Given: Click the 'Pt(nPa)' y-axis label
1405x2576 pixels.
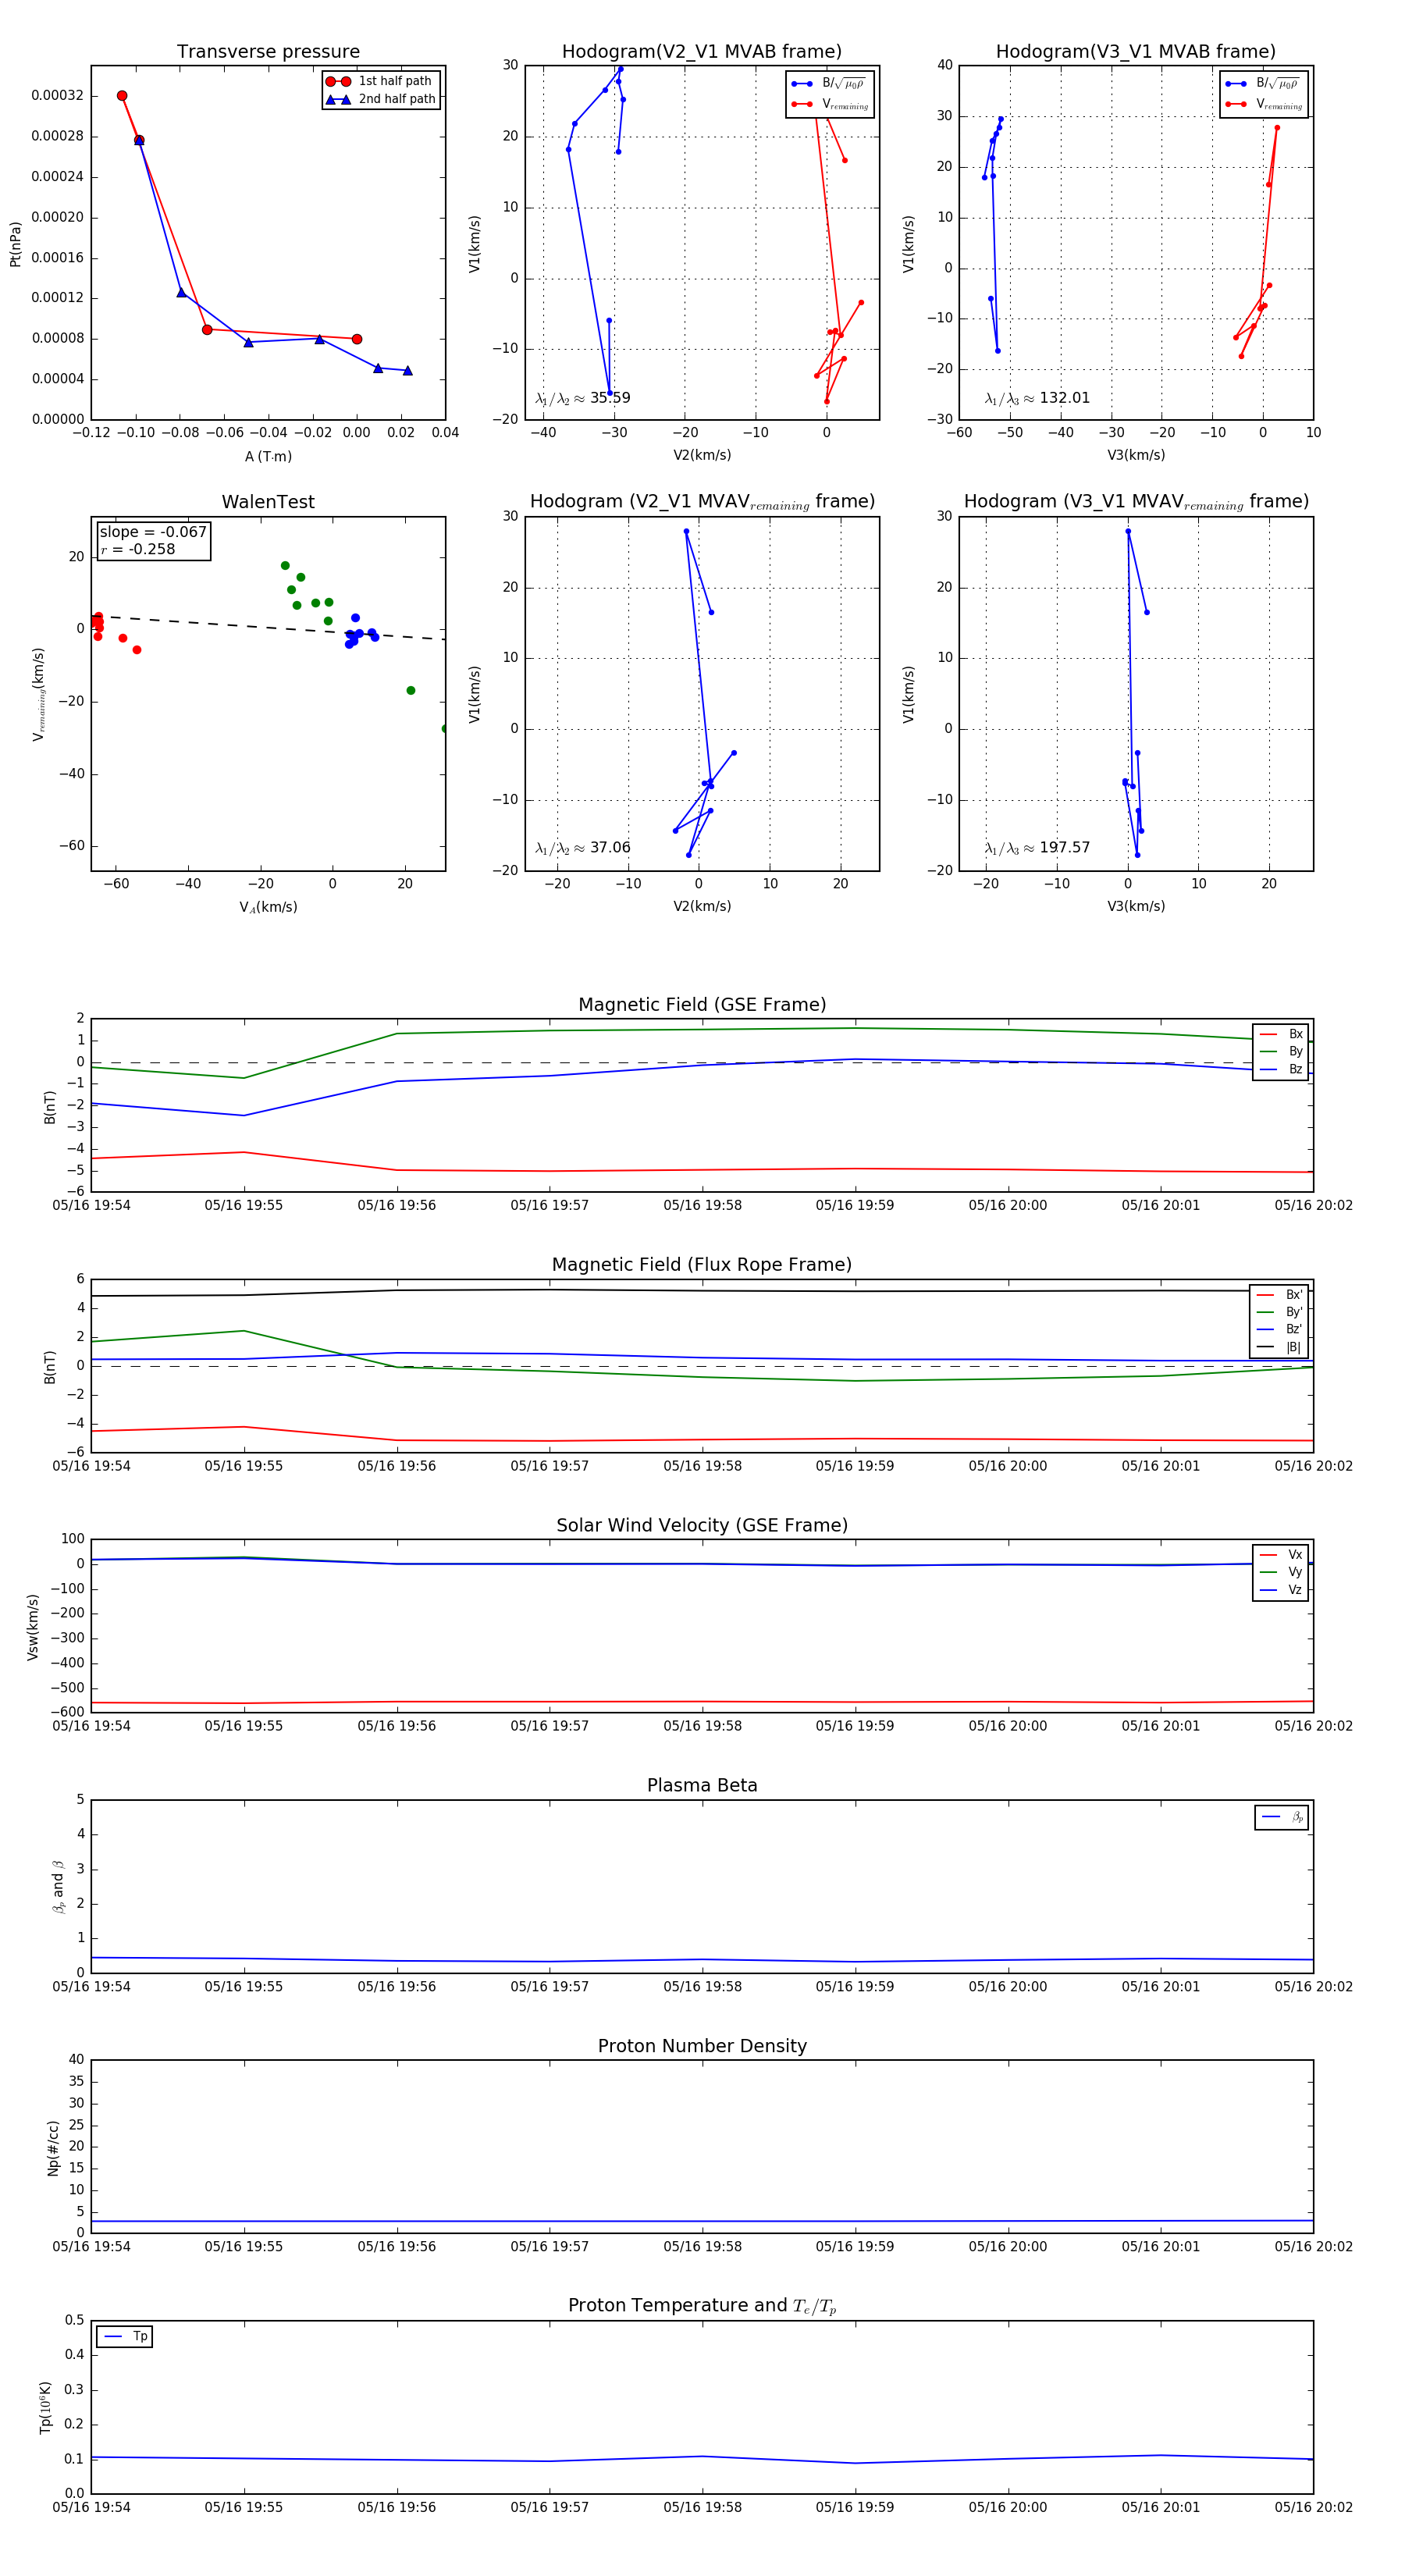Looking at the screenshot, I should point(15,244).
